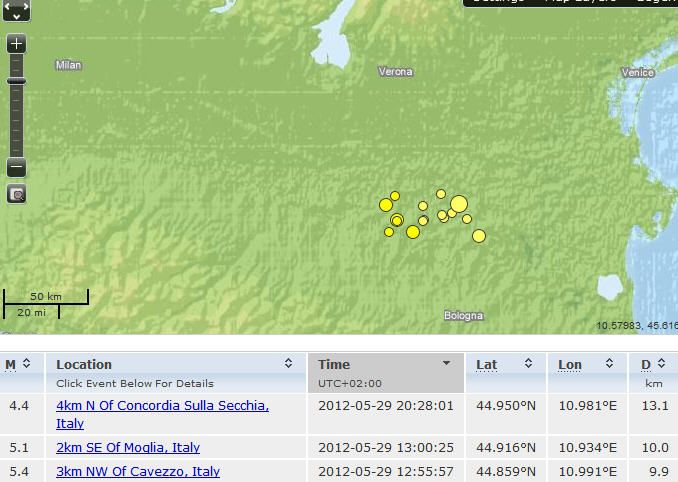This screenshot has width=678, height=482.
Task: Select the largest yellow earthquake marker
Action: coord(459,204)
